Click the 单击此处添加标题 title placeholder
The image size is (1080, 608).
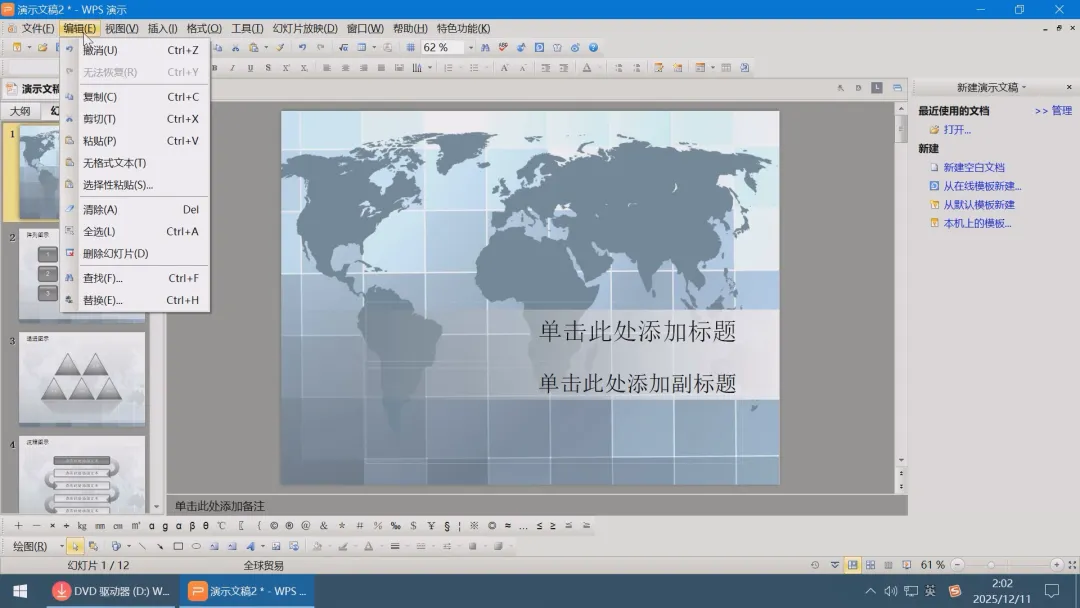point(637,331)
